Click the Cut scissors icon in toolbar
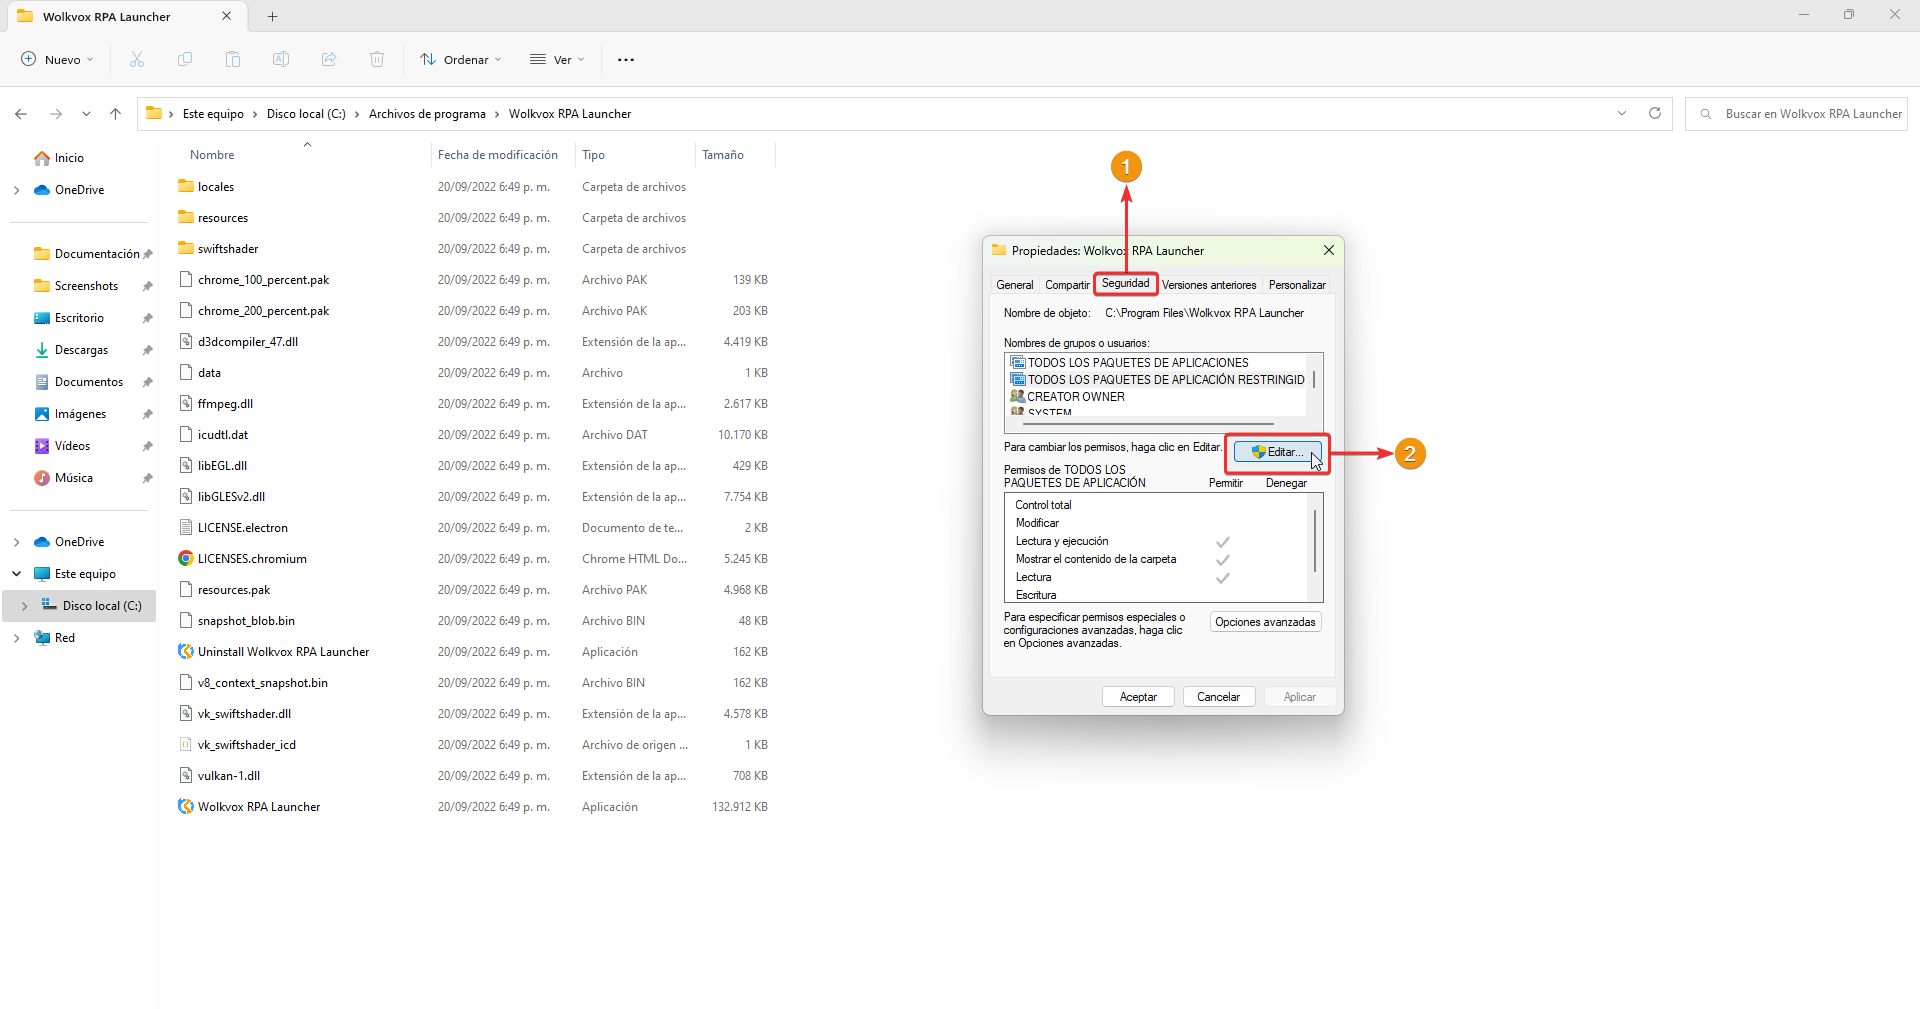Viewport: 1920px width, 1009px height. (137, 59)
